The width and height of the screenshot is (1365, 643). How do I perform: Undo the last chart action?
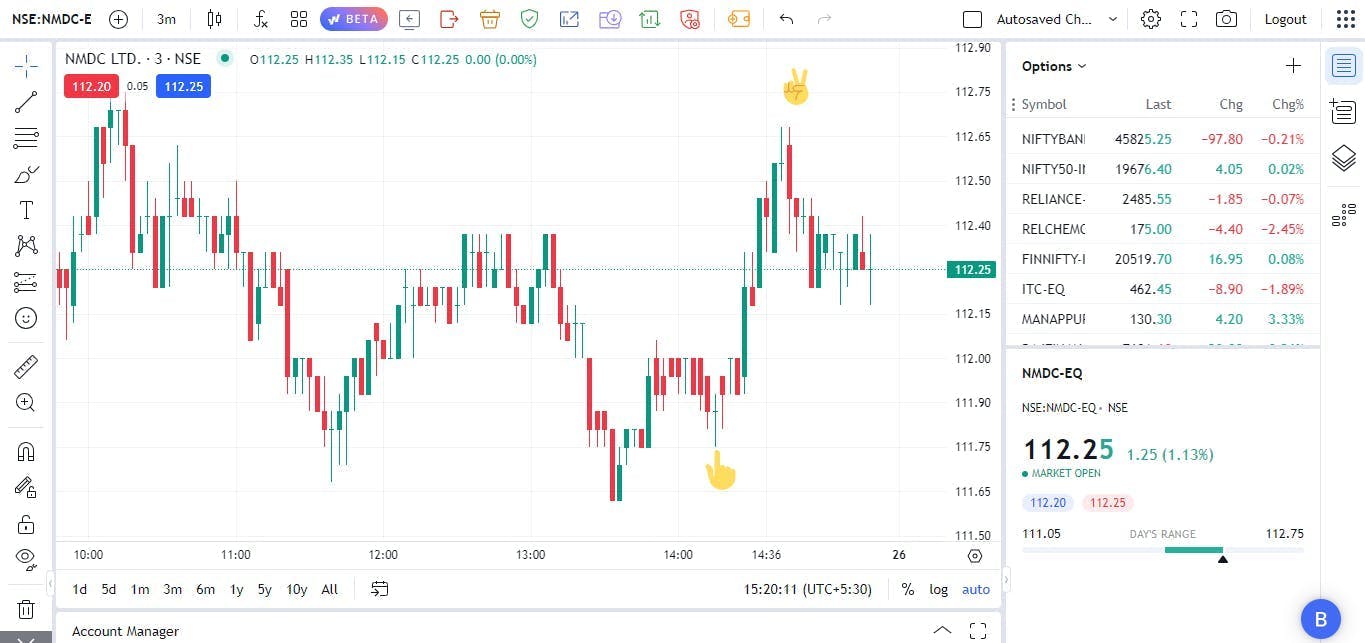coord(786,19)
